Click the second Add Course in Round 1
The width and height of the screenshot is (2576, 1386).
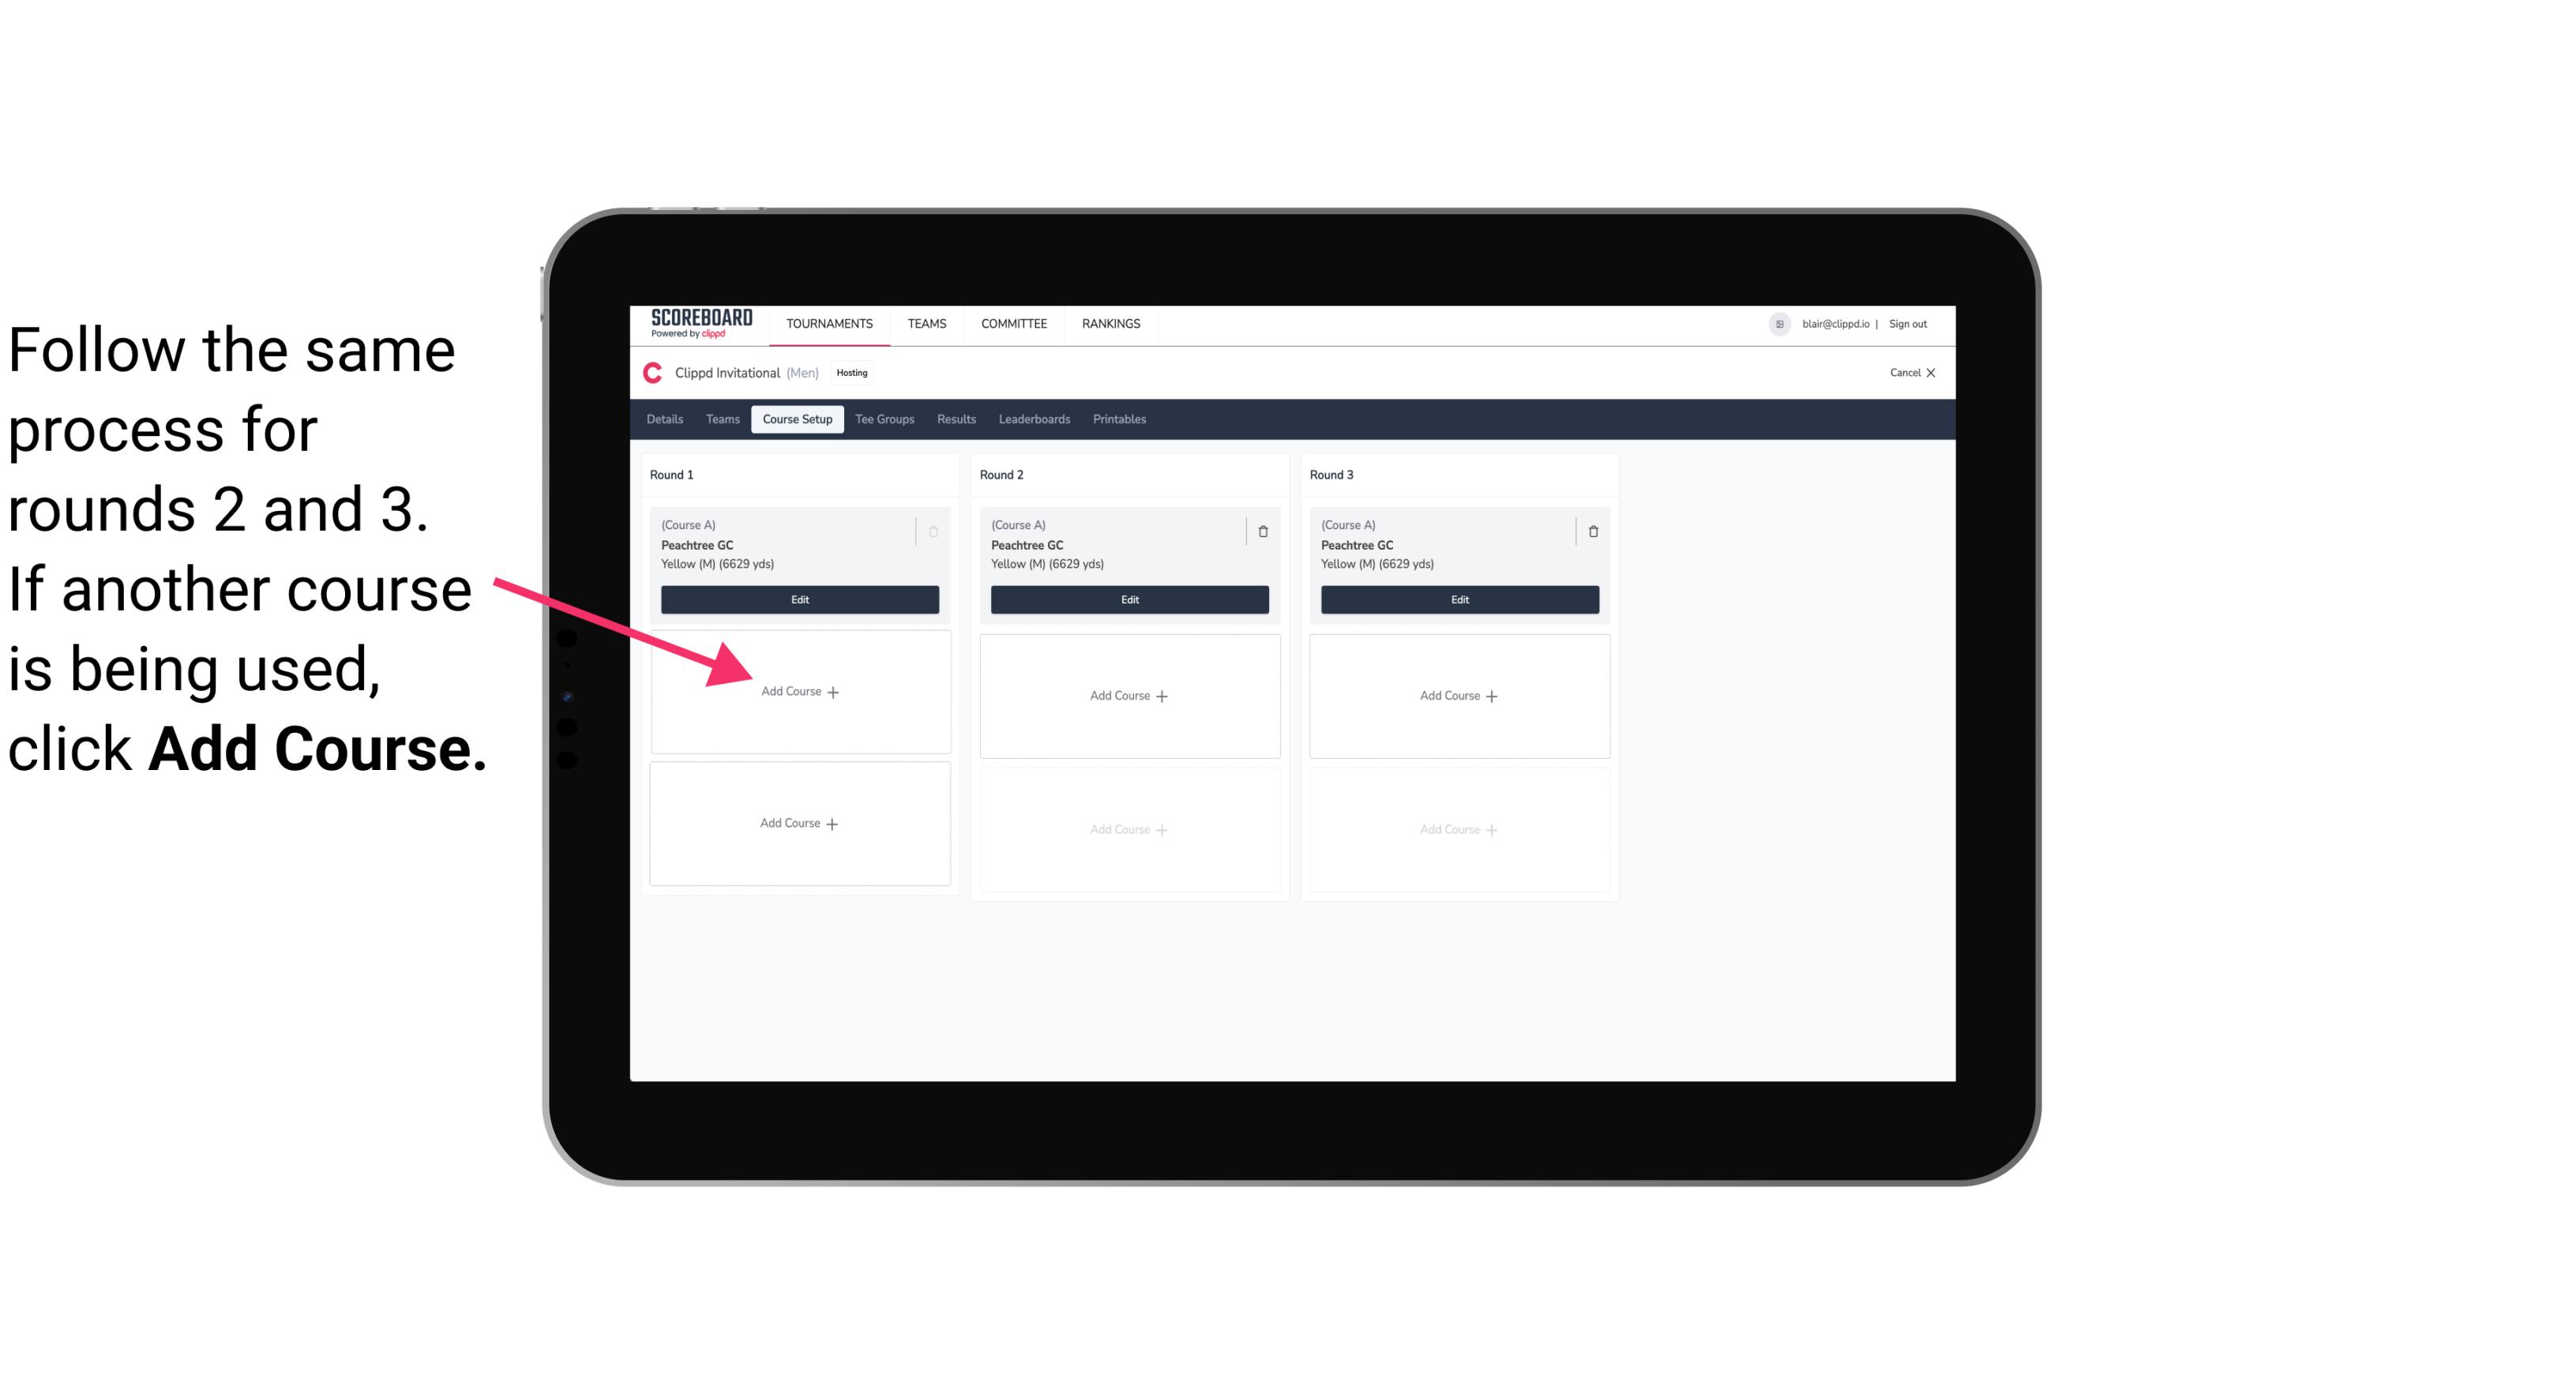click(798, 823)
